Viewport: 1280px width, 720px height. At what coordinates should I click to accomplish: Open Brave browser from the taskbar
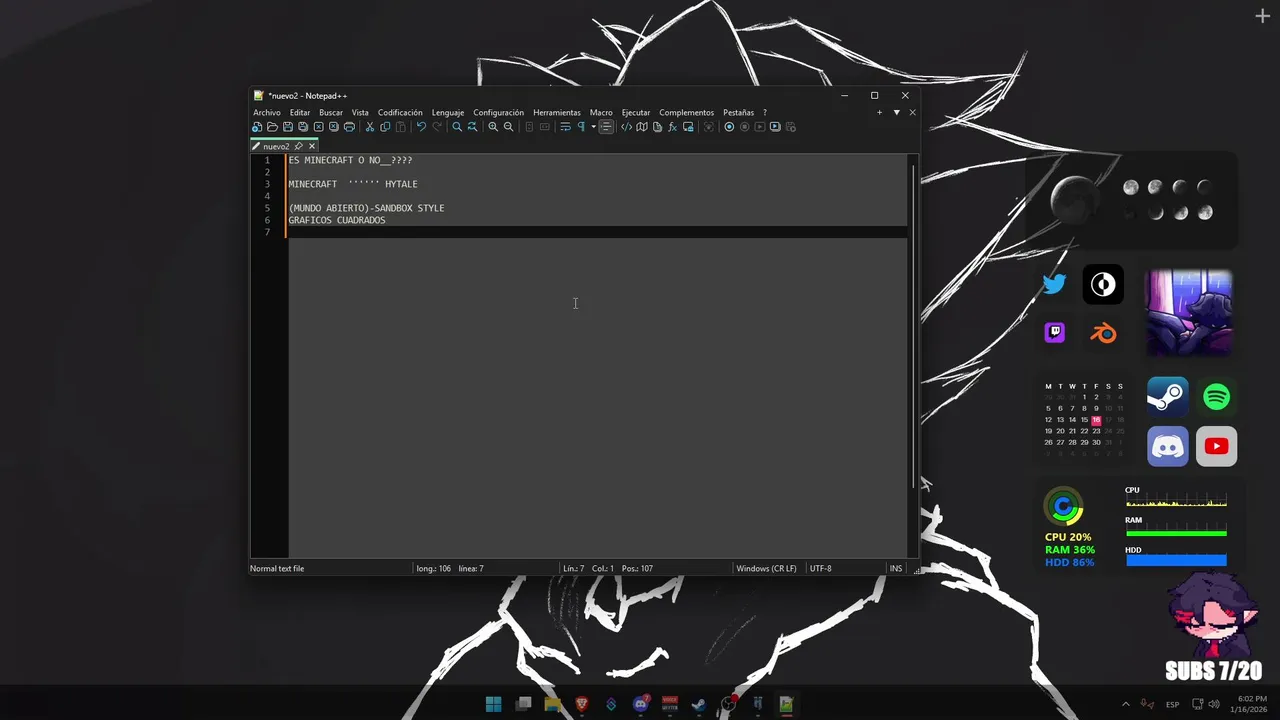pos(581,704)
